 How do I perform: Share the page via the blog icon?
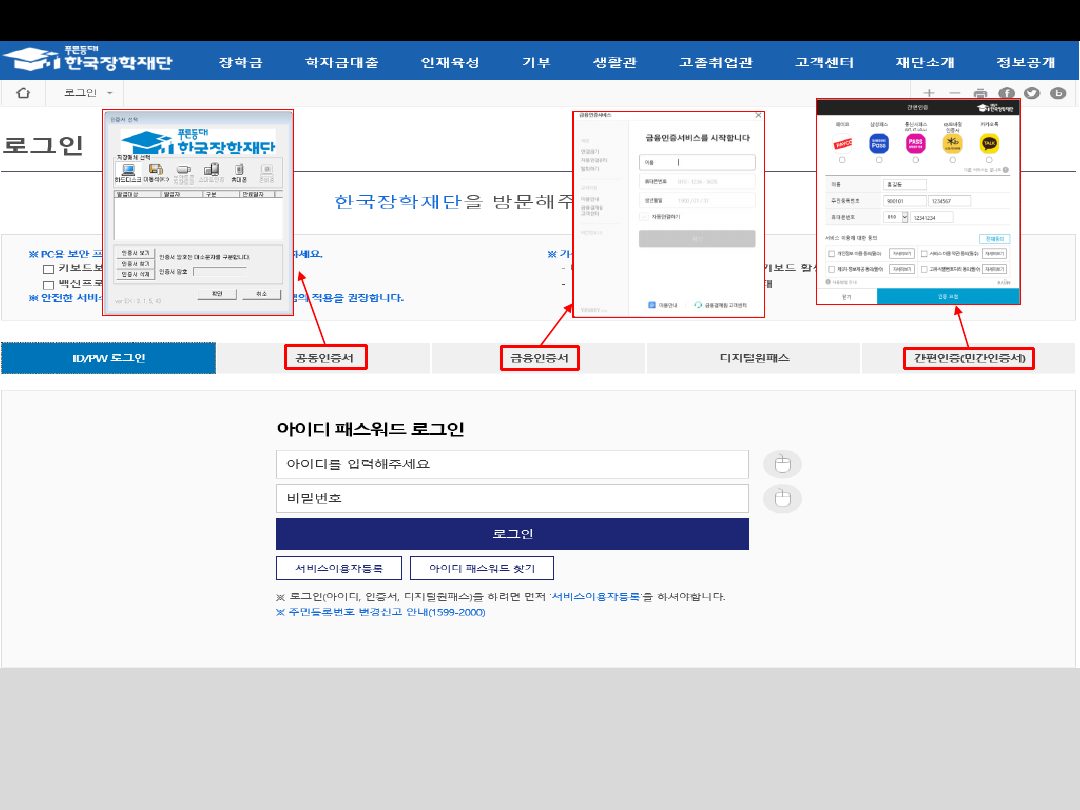pyautogui.click(x=1058, y=93)
